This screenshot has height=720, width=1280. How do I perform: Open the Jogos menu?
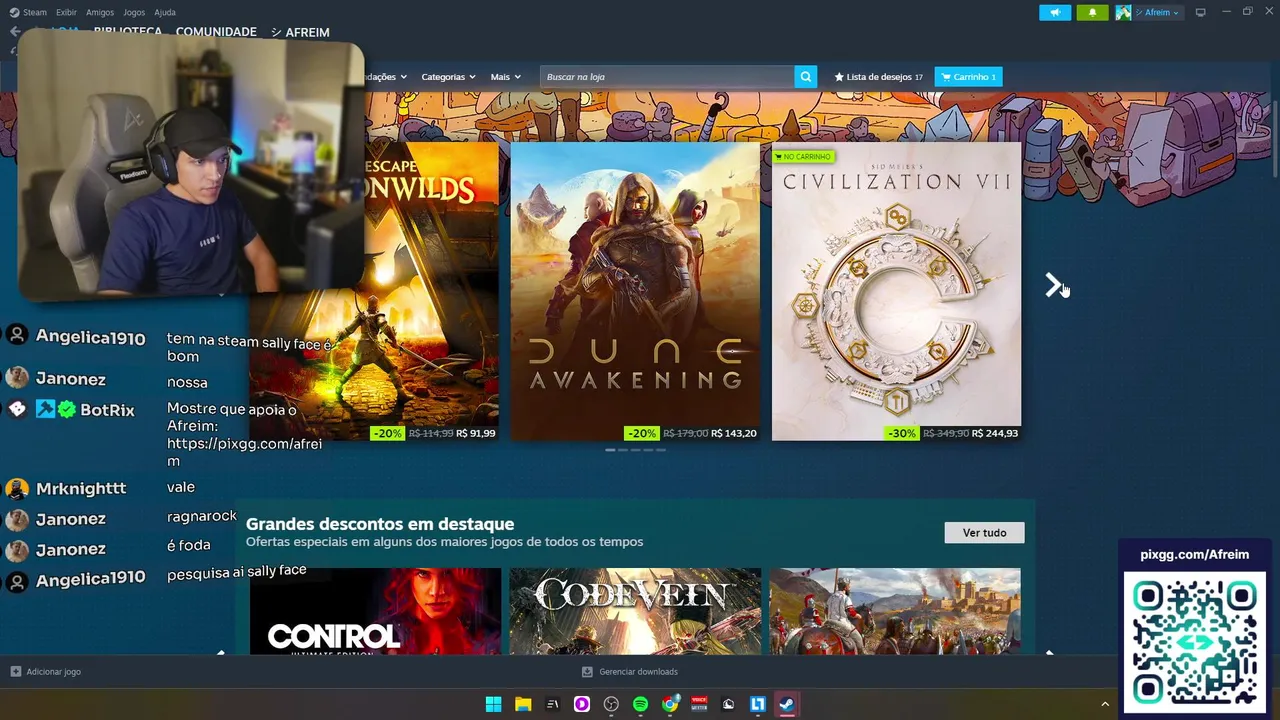click(x=134, y=12)
